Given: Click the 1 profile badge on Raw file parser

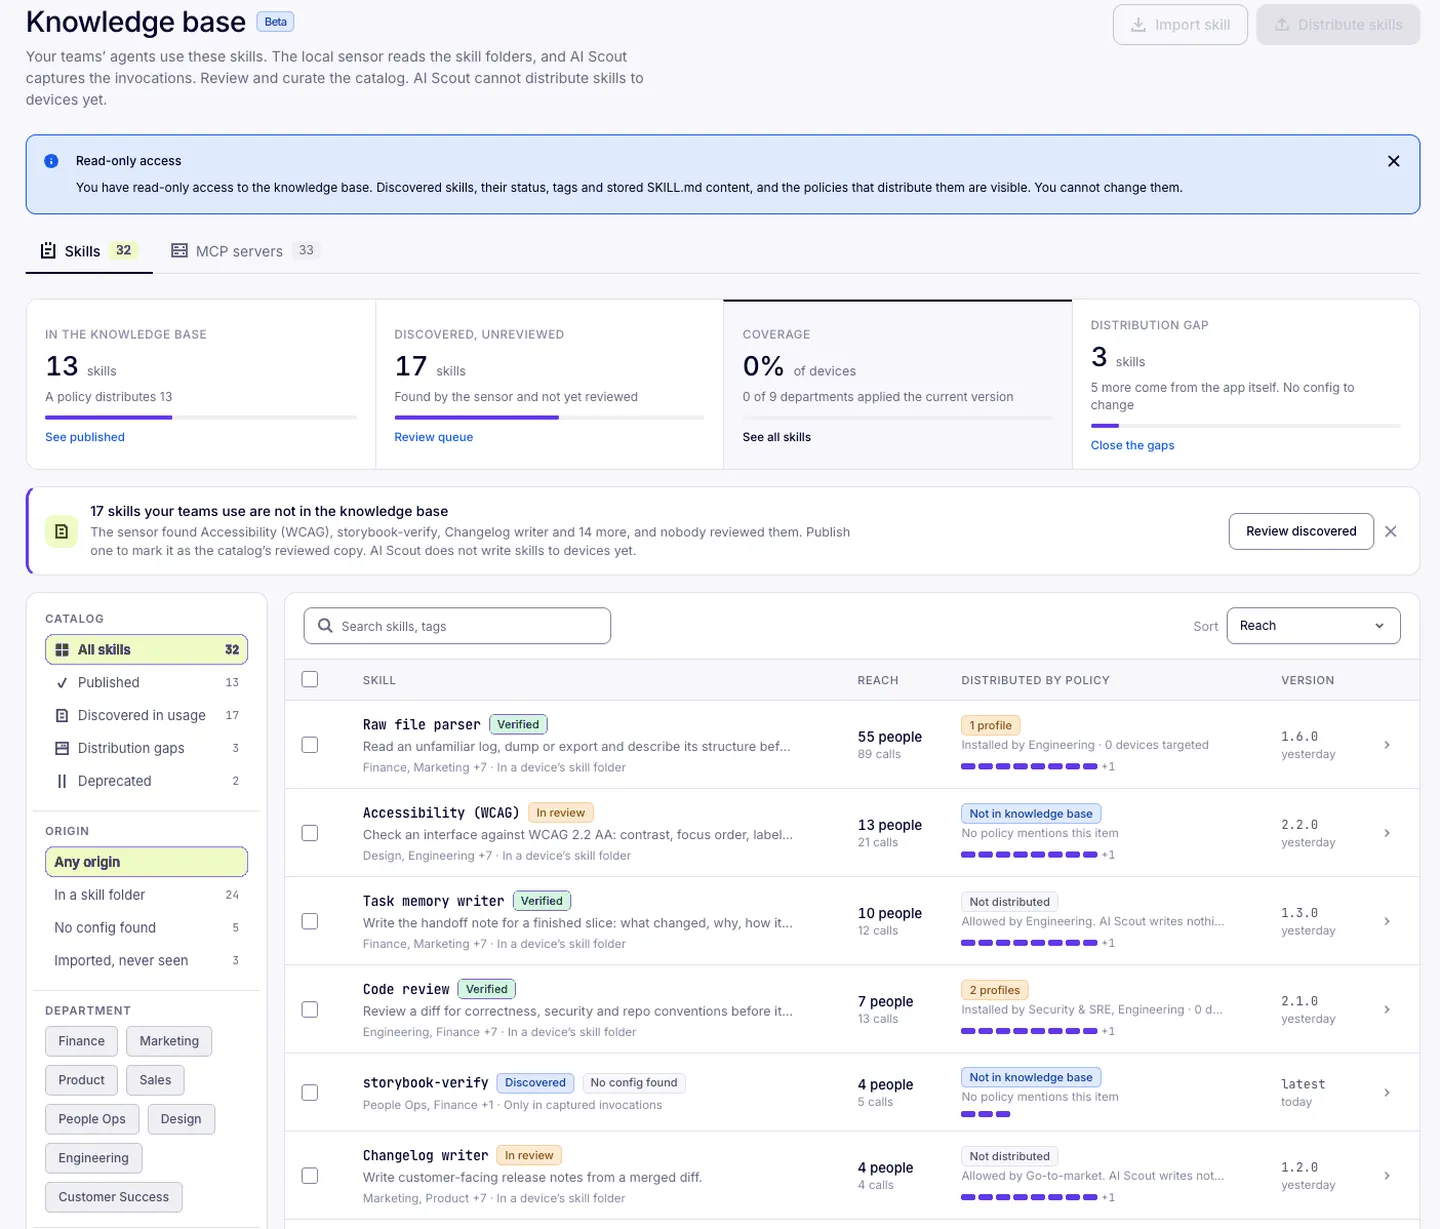Looking at the screenshot, I should point(990,726).
